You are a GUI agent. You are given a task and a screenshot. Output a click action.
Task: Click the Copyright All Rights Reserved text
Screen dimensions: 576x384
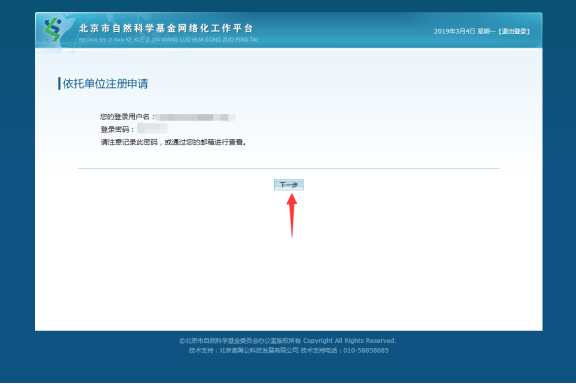point(350,341)
